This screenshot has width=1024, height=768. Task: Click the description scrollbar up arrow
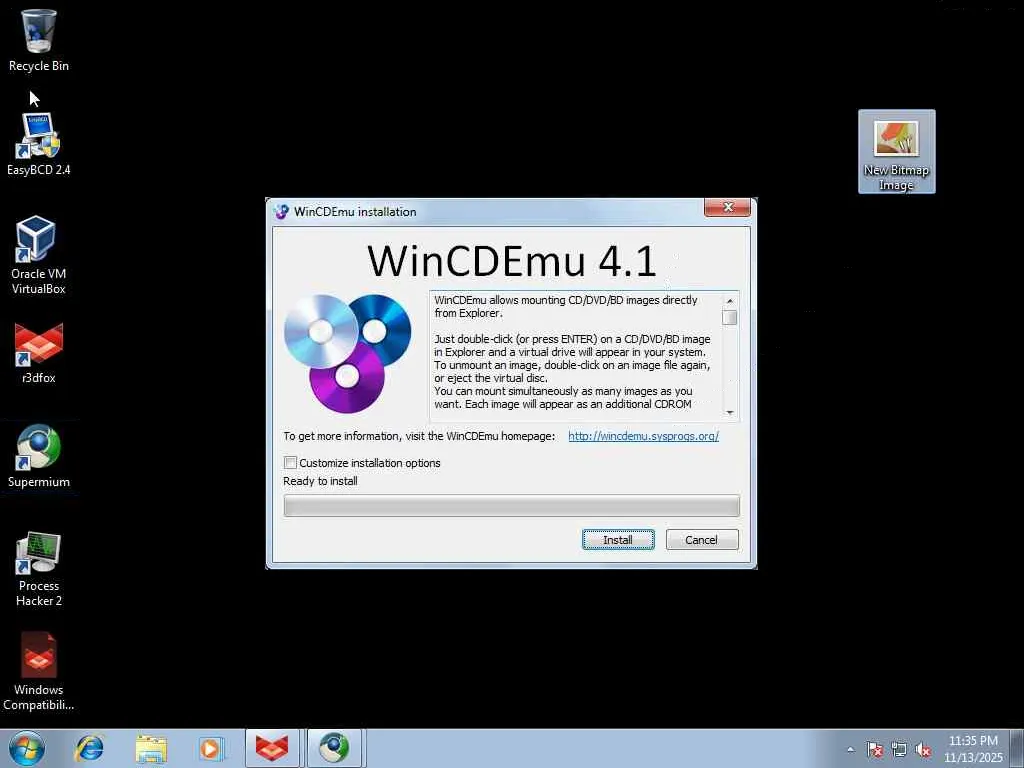coord(729,300)
